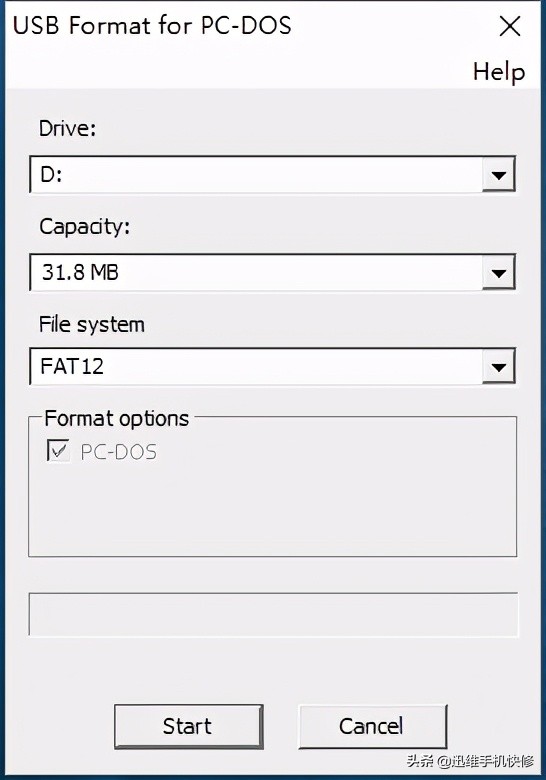This screenshot has width=546, height=780.
Task: Expand the Capacity dropdown arrow
Action: pos(498,273)
